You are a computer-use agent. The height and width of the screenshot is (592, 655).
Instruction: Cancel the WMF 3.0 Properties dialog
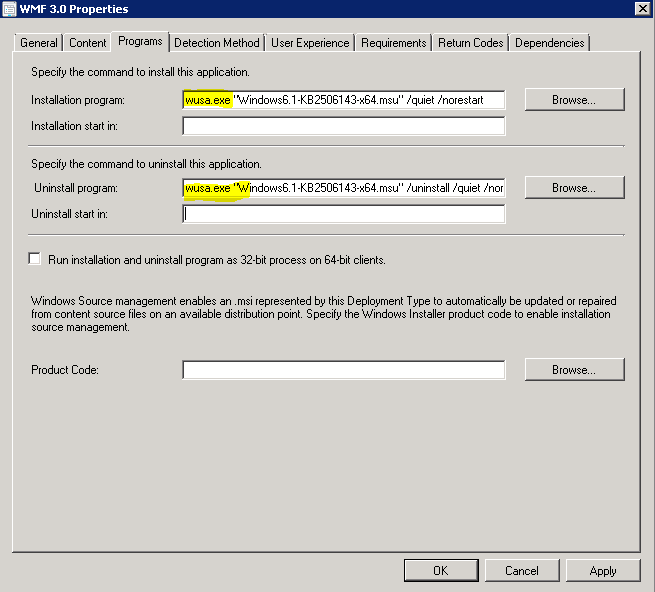click(522, 571)
